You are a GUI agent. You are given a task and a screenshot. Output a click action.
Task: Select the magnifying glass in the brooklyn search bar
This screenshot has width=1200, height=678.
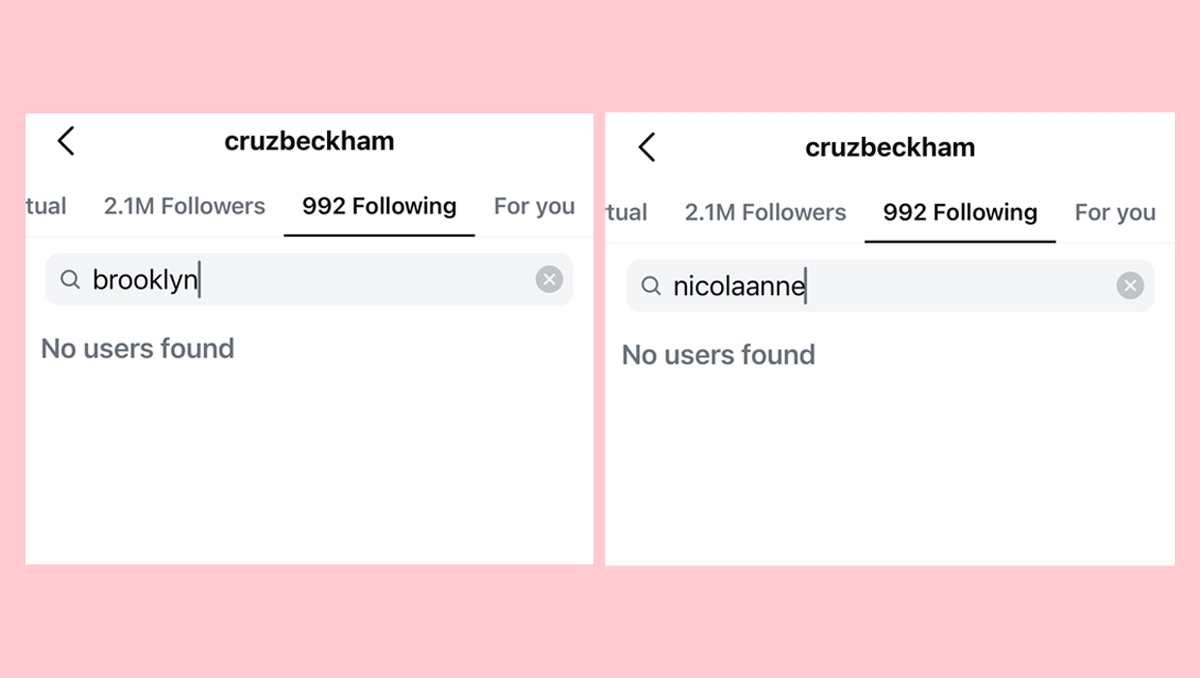click(70, 279)
